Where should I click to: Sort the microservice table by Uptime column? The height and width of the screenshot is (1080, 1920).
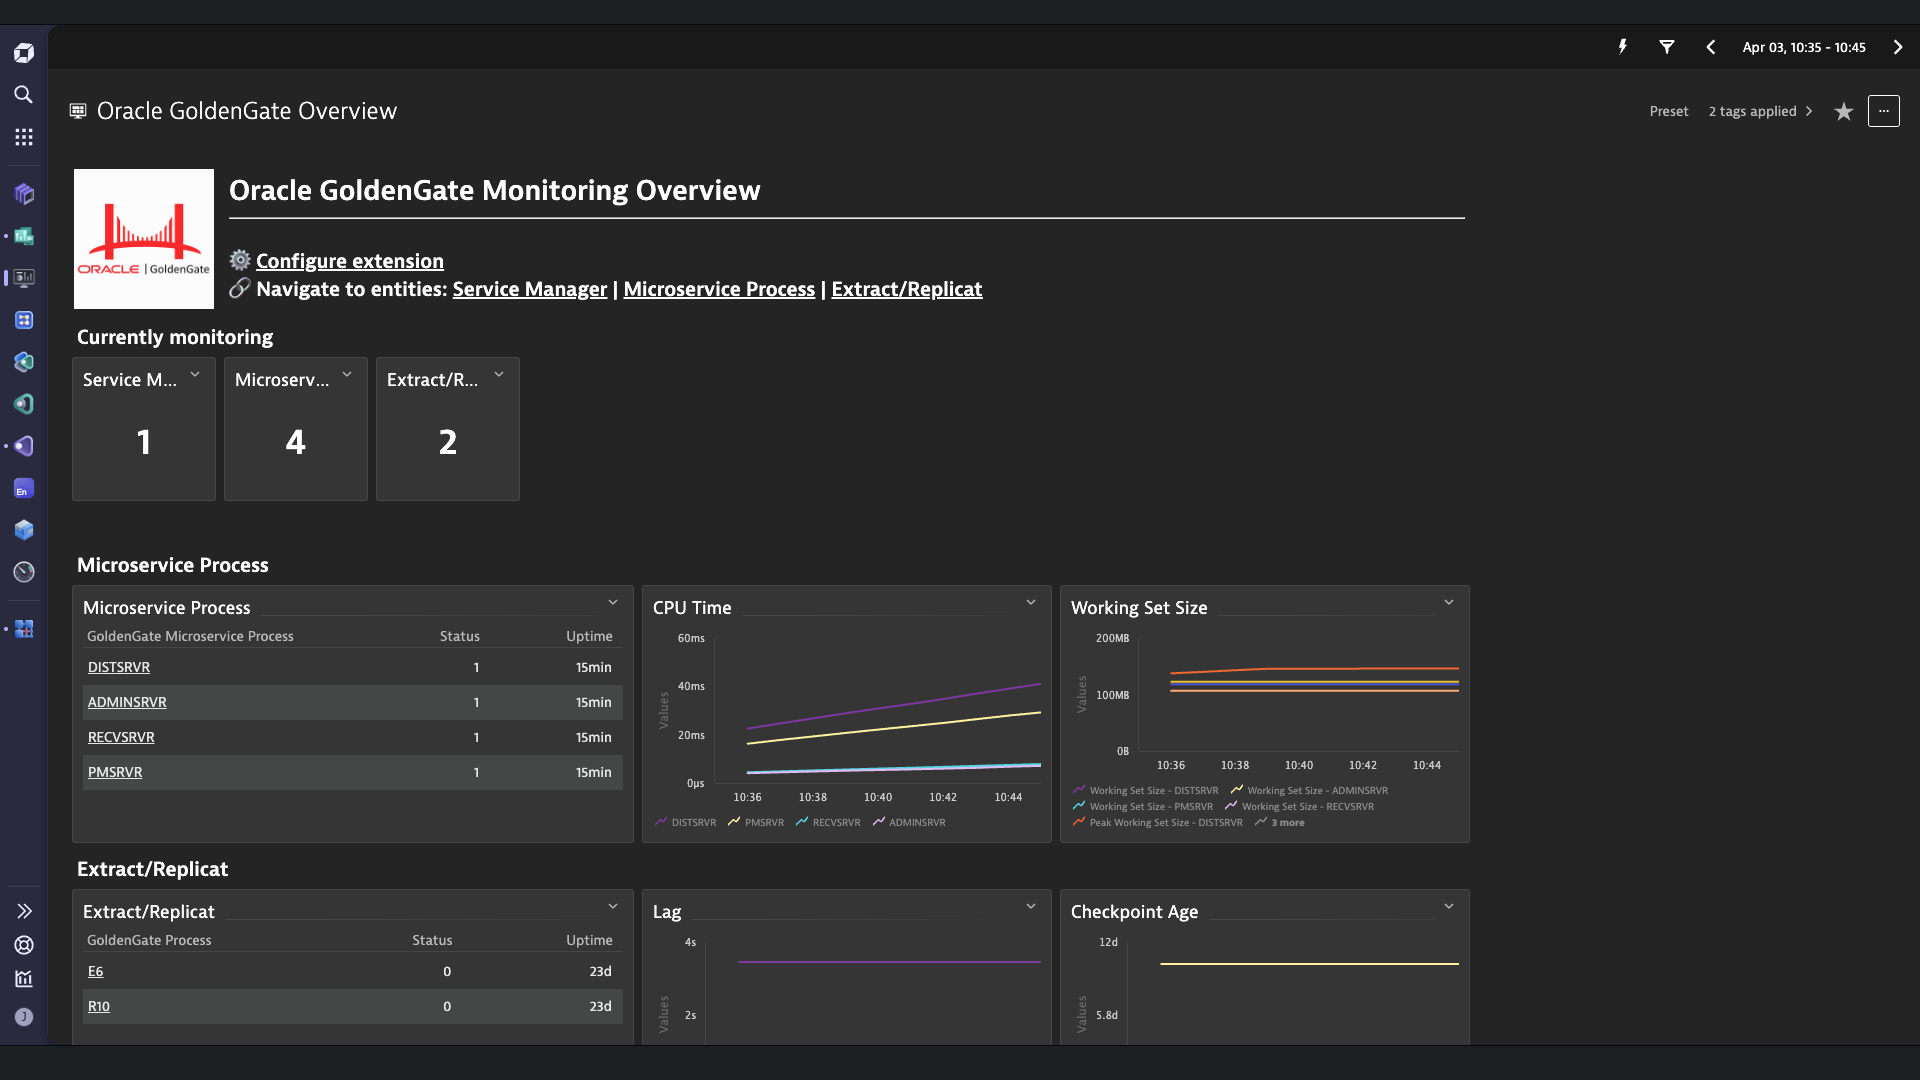click(589, 636)
